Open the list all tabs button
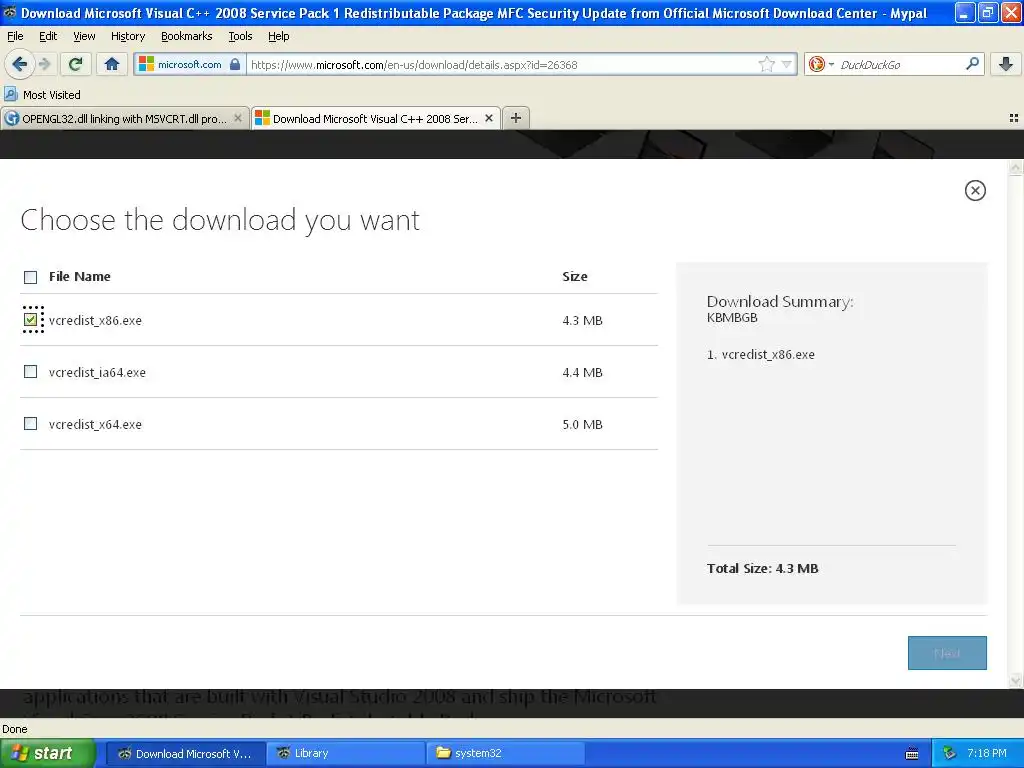This screenshot has width=1024, height=768. pyautogui.click(x=1014, y=118)
